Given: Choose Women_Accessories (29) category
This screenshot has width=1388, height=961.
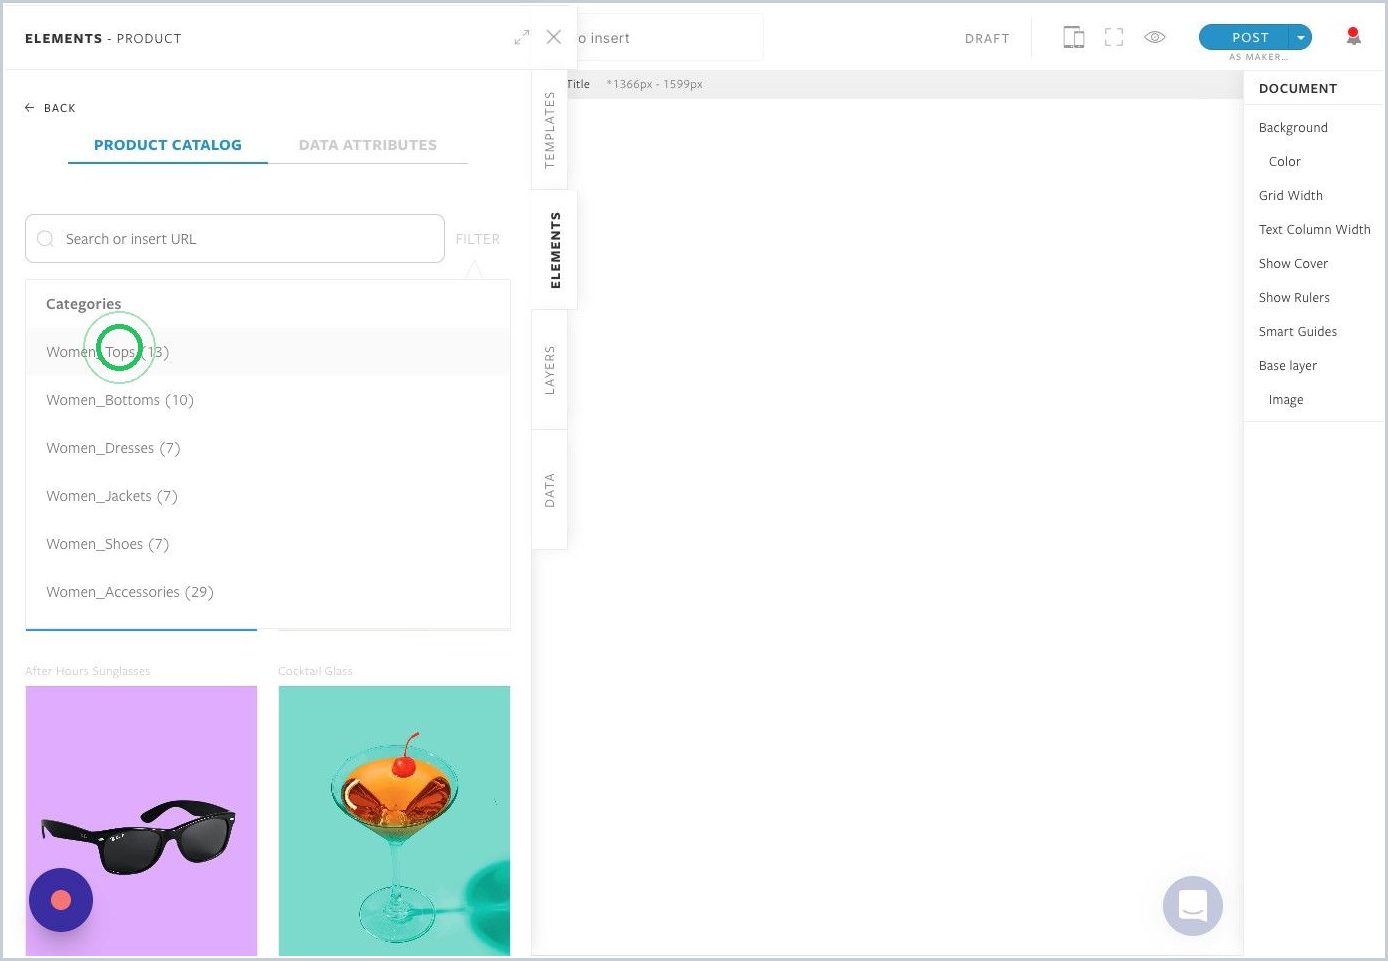Looking at the screenshot, I should (x=268, y=592).
